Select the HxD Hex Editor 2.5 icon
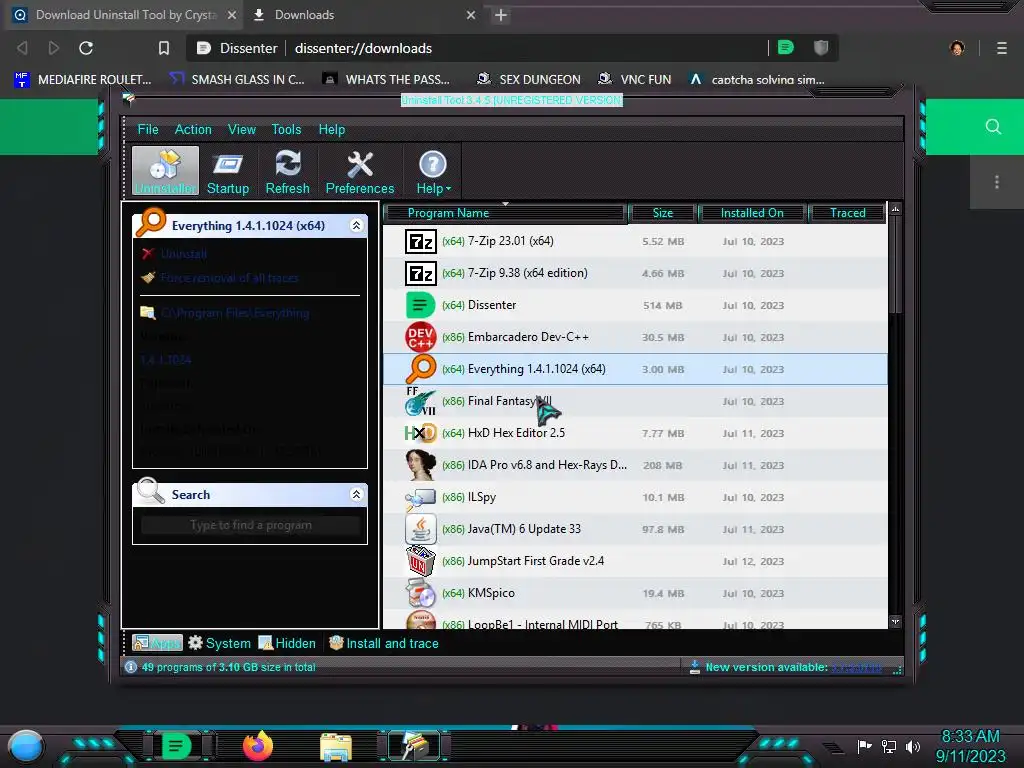Image resolution: width=1024 pixels, height=768 pixels. point(421,433)
